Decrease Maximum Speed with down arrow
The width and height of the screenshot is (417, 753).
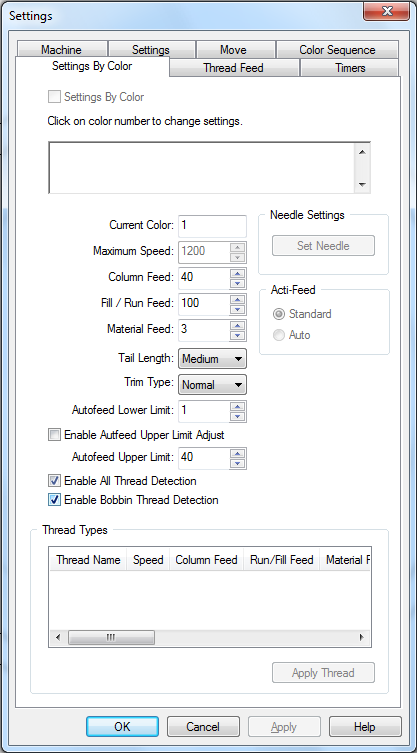click(x=237, y=257)
